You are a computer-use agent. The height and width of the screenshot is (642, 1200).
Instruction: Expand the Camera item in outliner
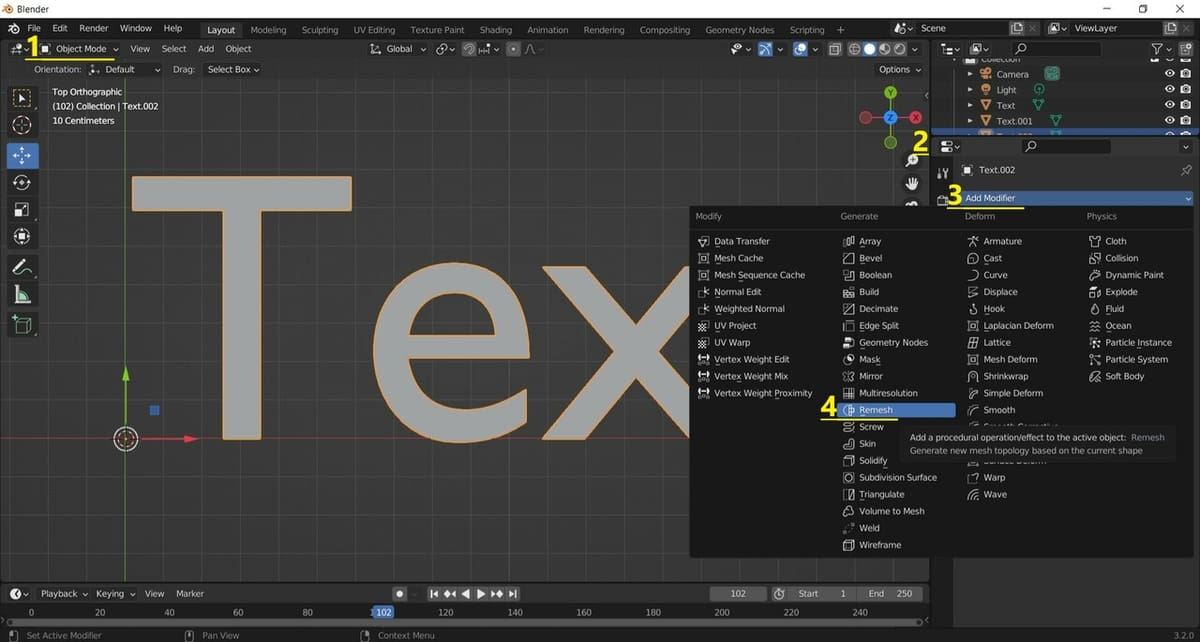970,74
